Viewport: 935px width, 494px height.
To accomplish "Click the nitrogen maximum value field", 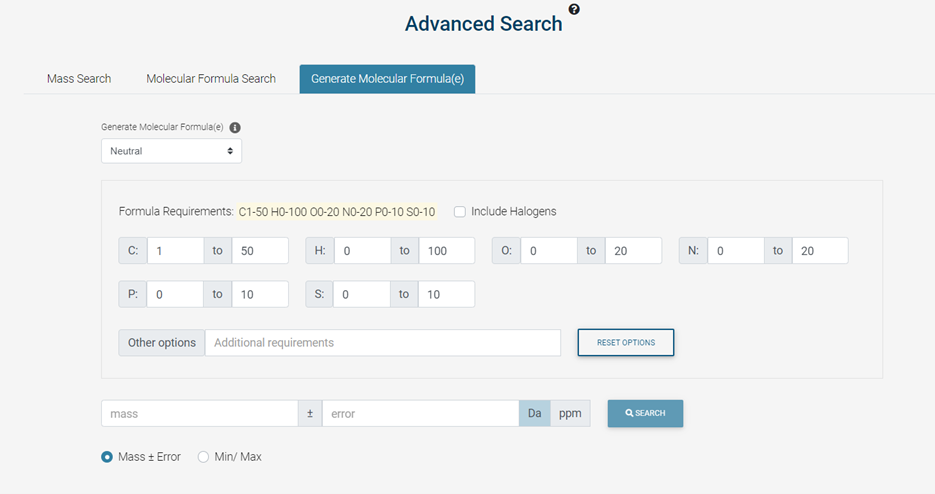I will pos(820,251).
